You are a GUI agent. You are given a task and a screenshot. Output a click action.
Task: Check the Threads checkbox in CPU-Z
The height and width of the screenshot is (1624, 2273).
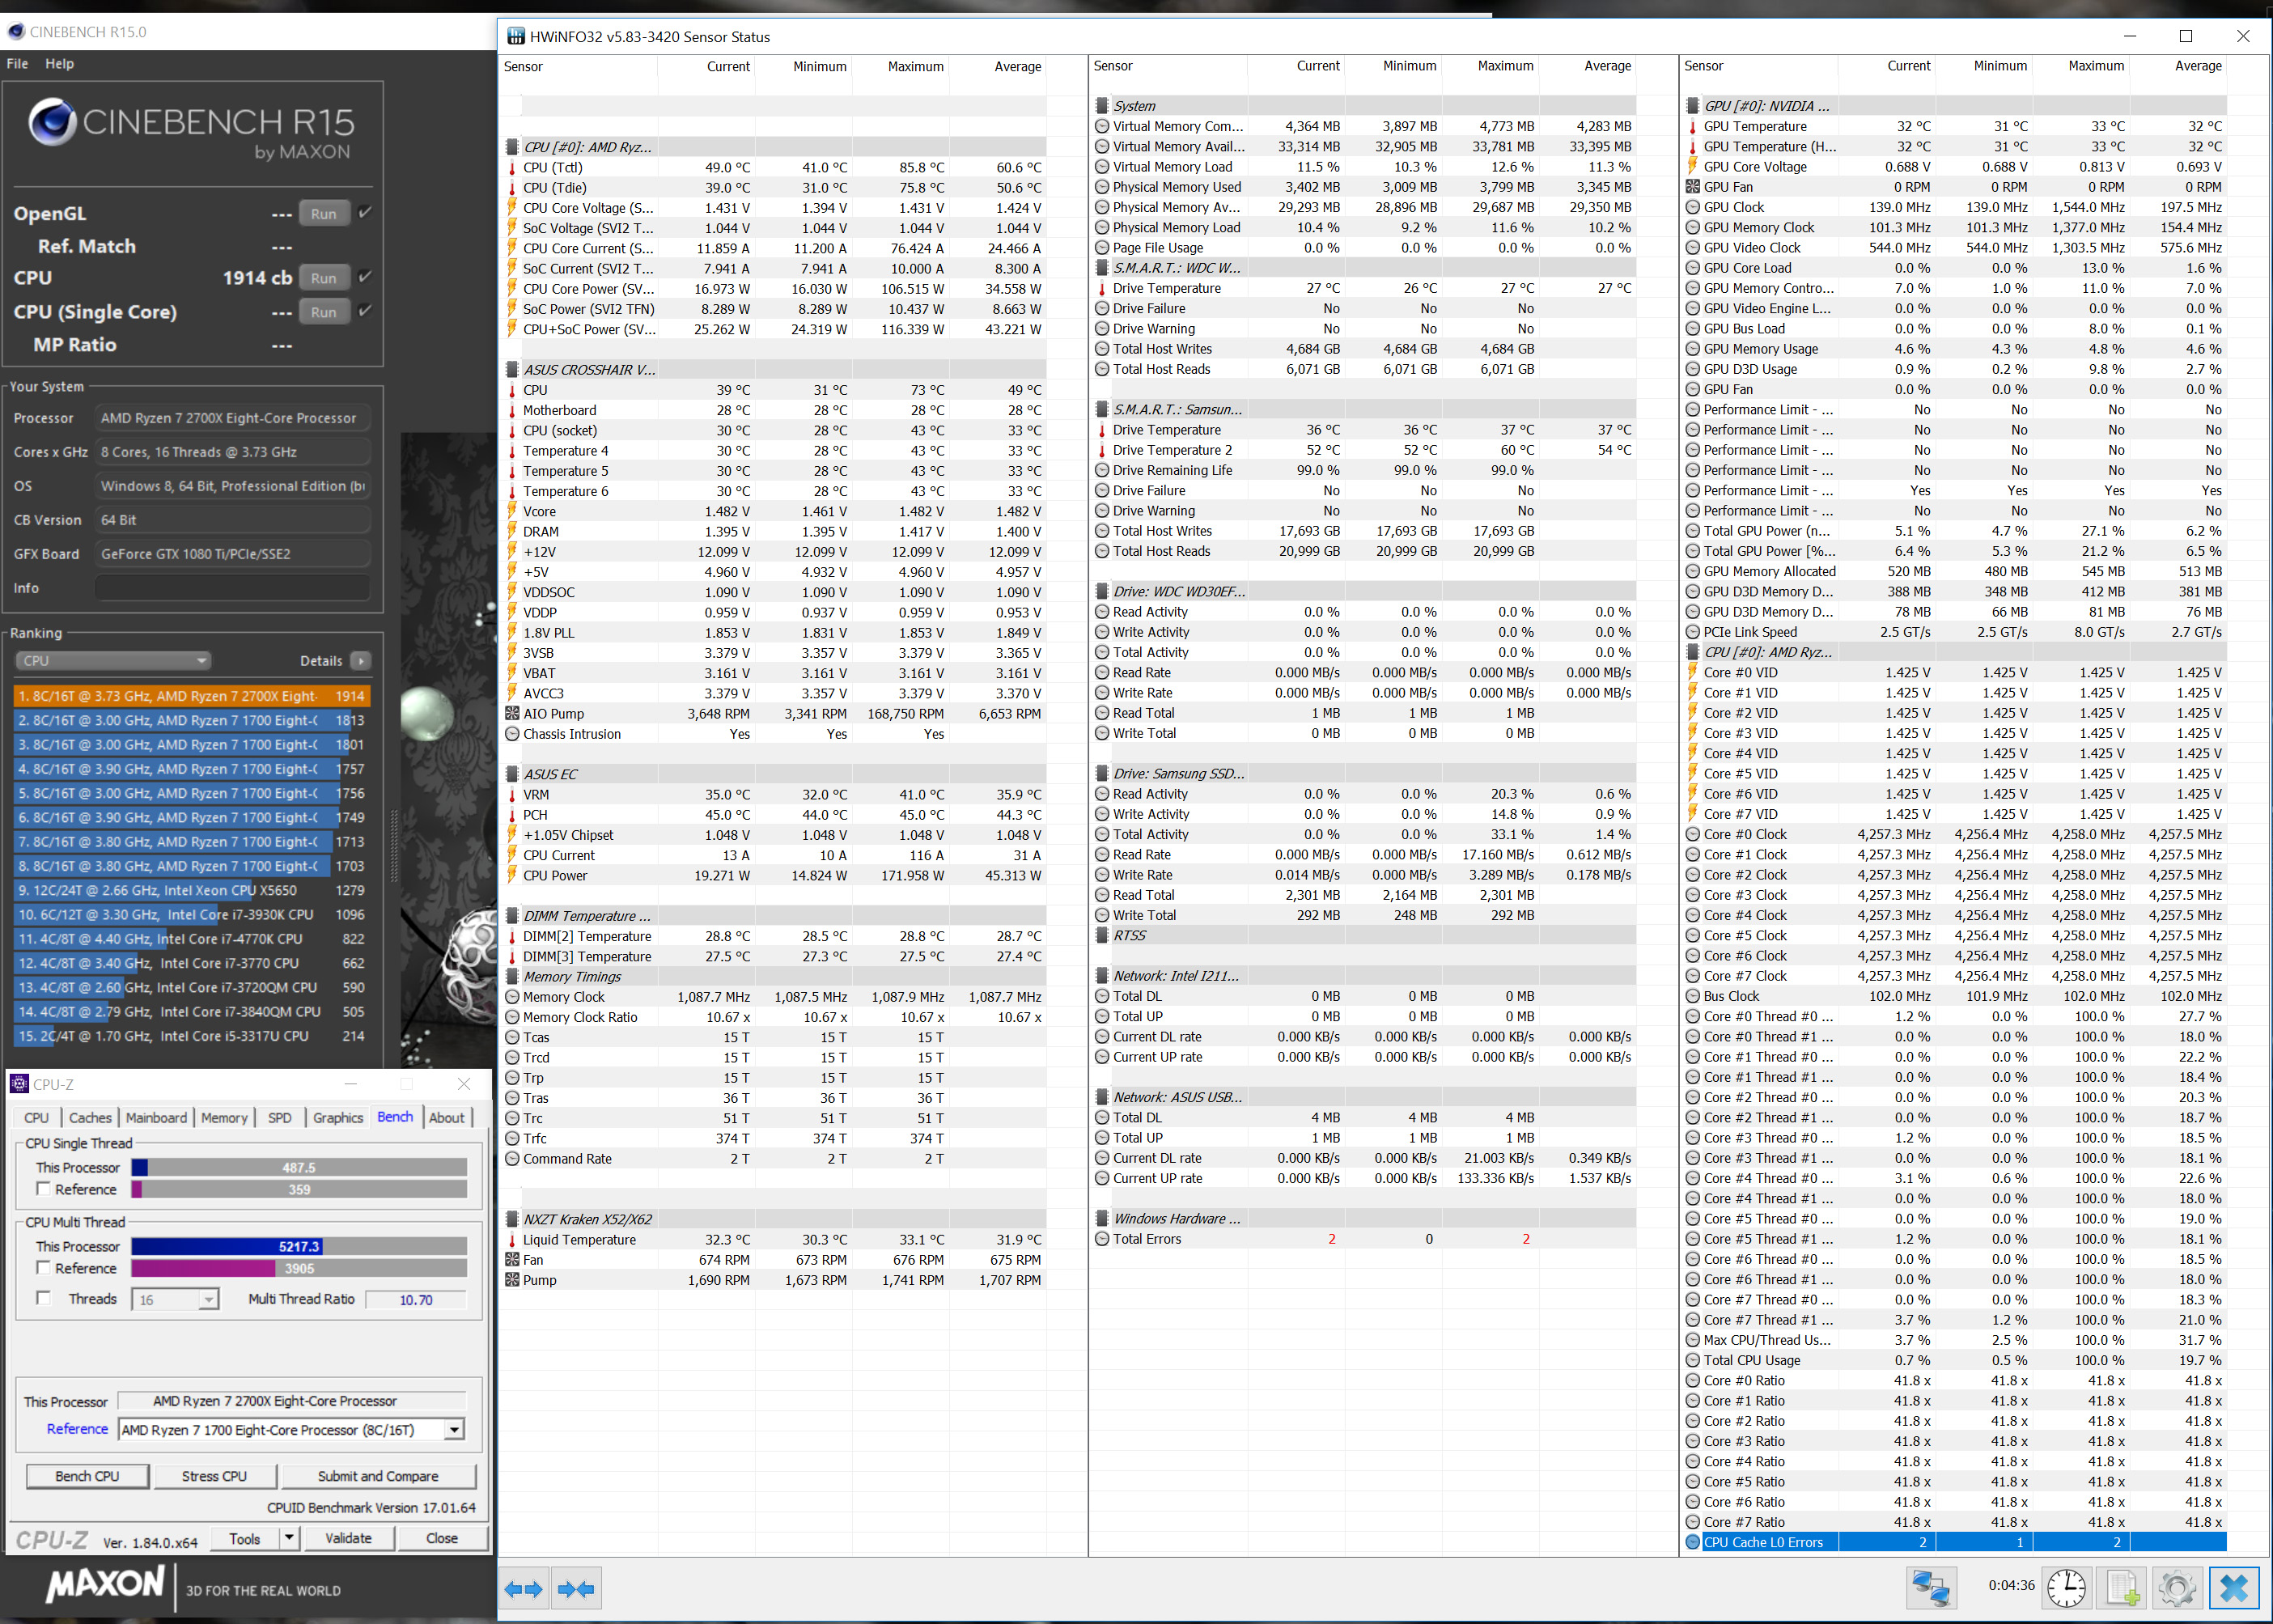[x=43, y=1298]
